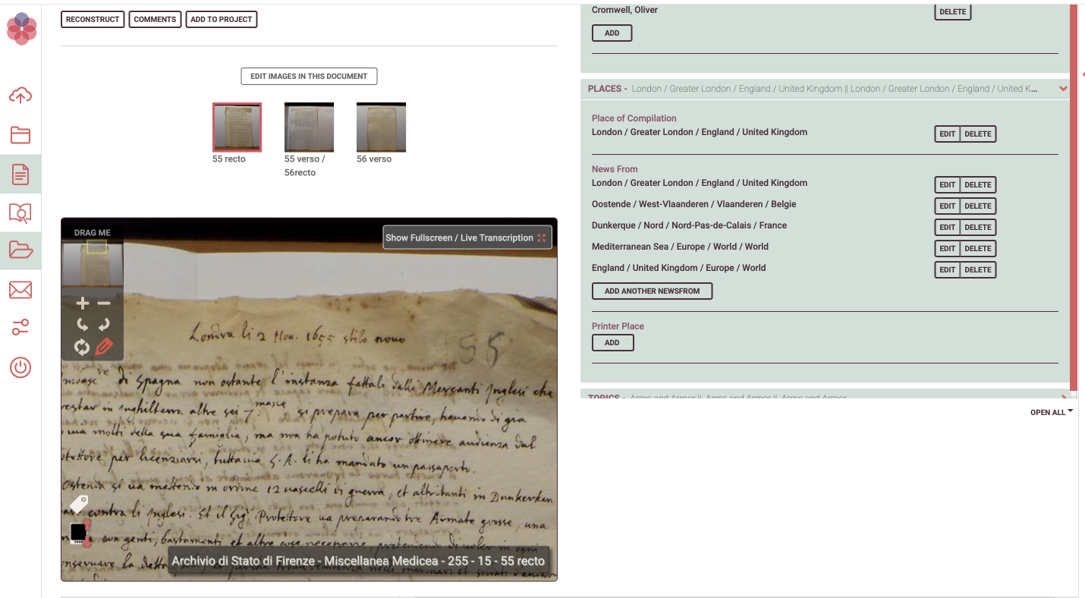Select the 56 verso thumbnail
This screenshot has height=598, width=1085.
coord(381,127)
